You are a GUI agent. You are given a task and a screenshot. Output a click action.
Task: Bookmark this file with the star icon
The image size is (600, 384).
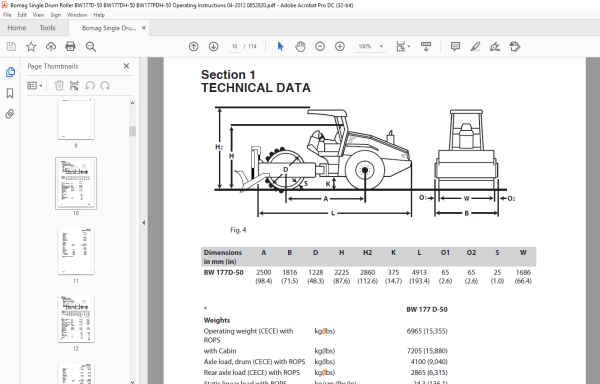[x=31, y=47]
